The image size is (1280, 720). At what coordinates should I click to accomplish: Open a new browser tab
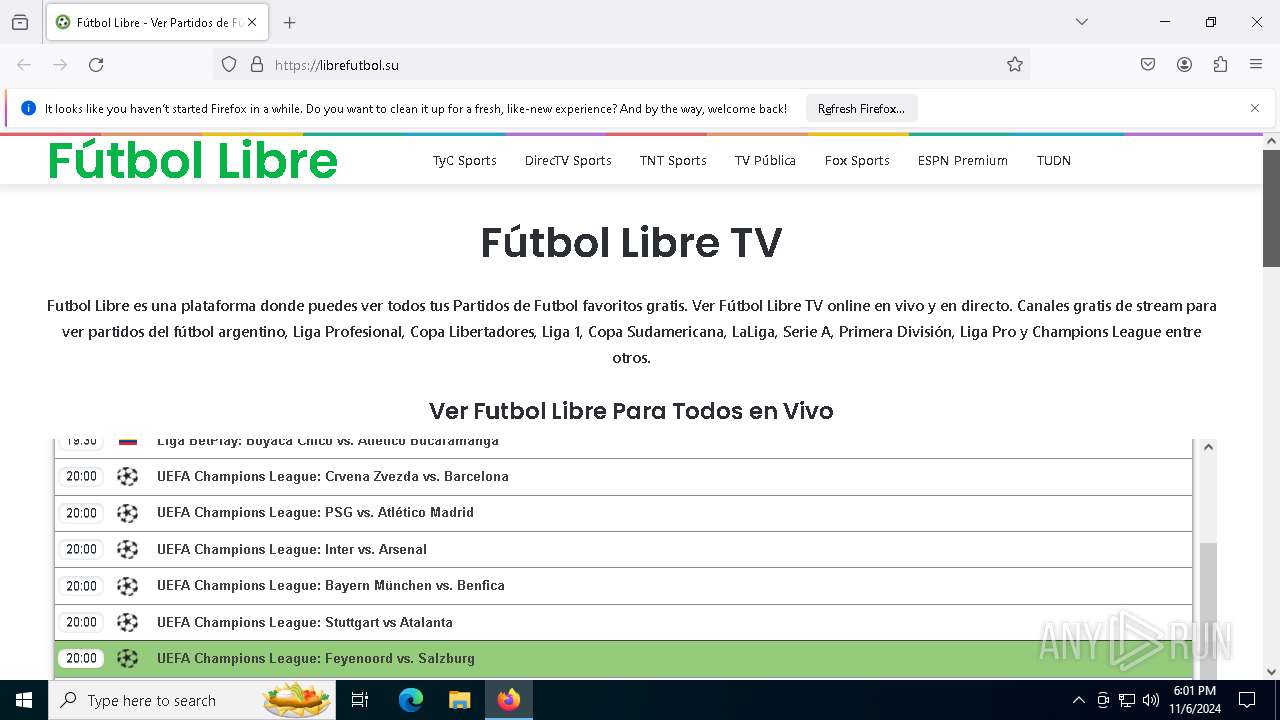click(290, 22)
